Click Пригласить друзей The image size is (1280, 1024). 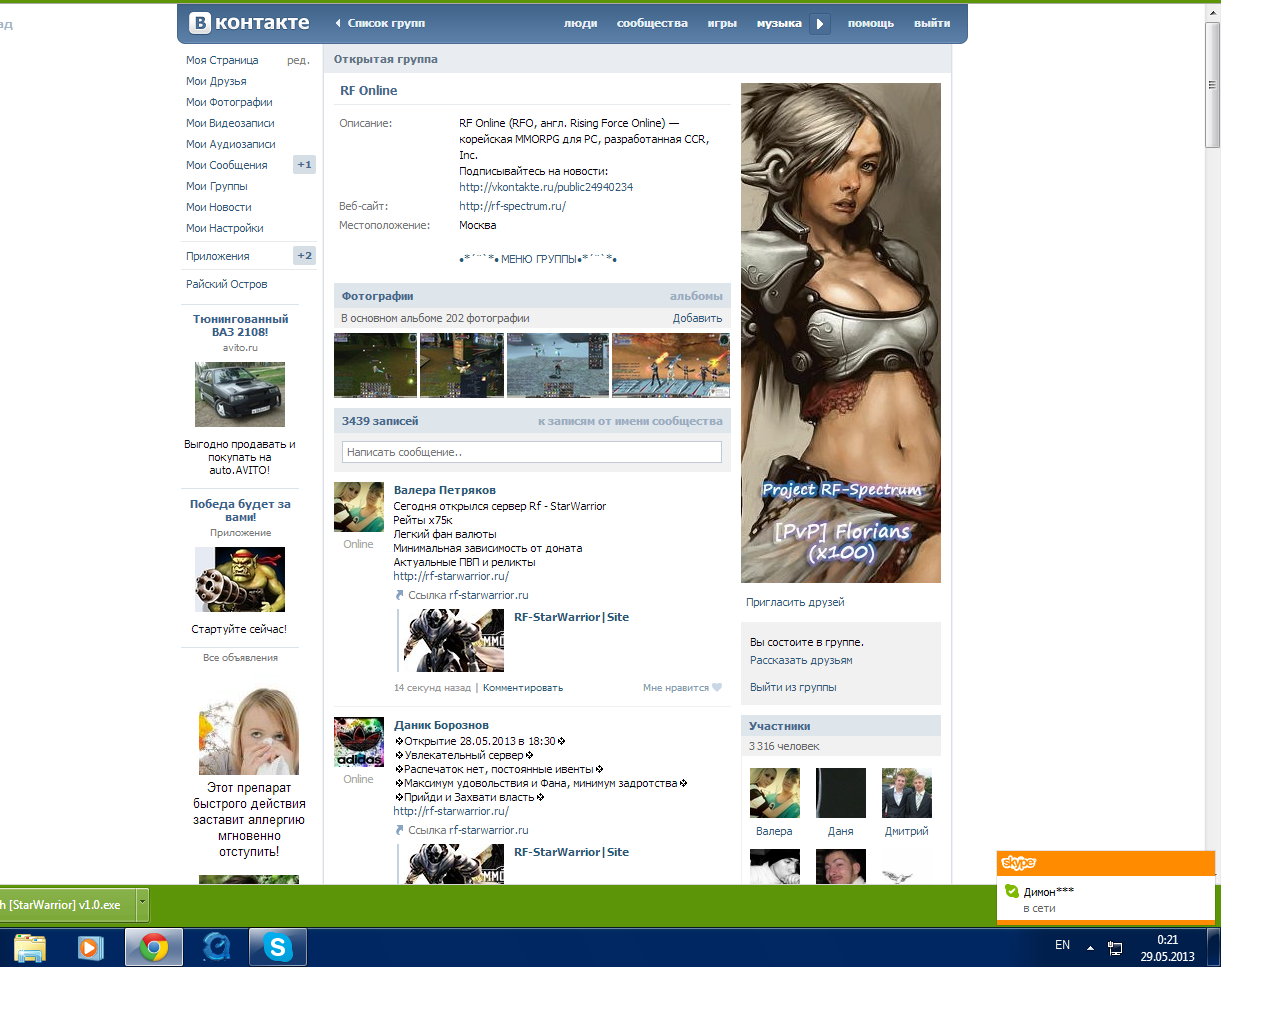[x=795, y=602]
